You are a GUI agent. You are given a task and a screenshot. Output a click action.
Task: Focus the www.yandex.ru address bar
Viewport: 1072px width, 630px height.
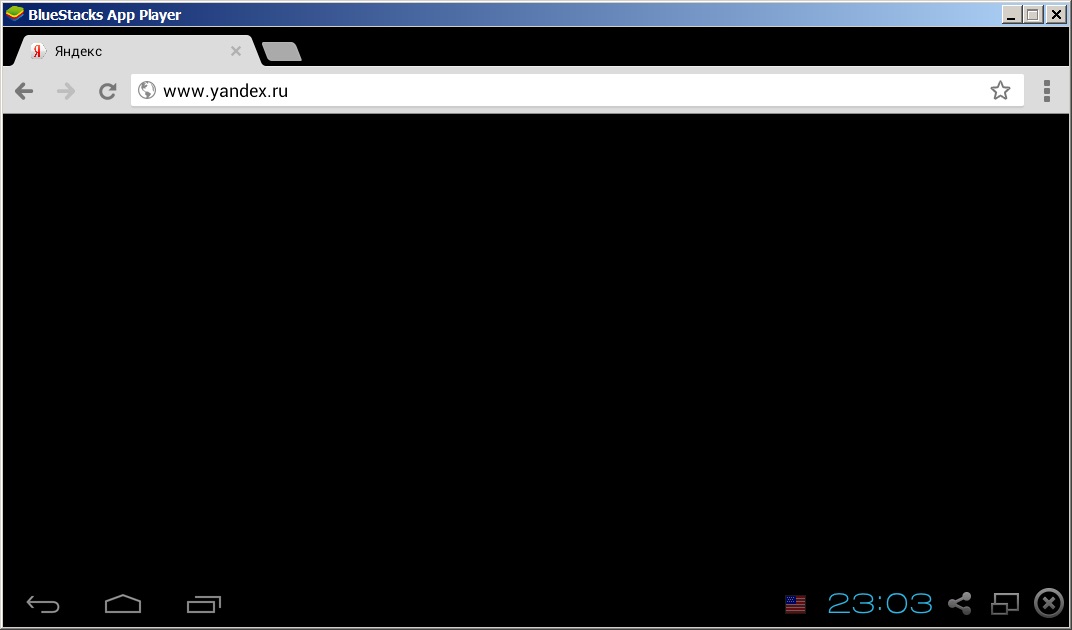click(560, 91)
